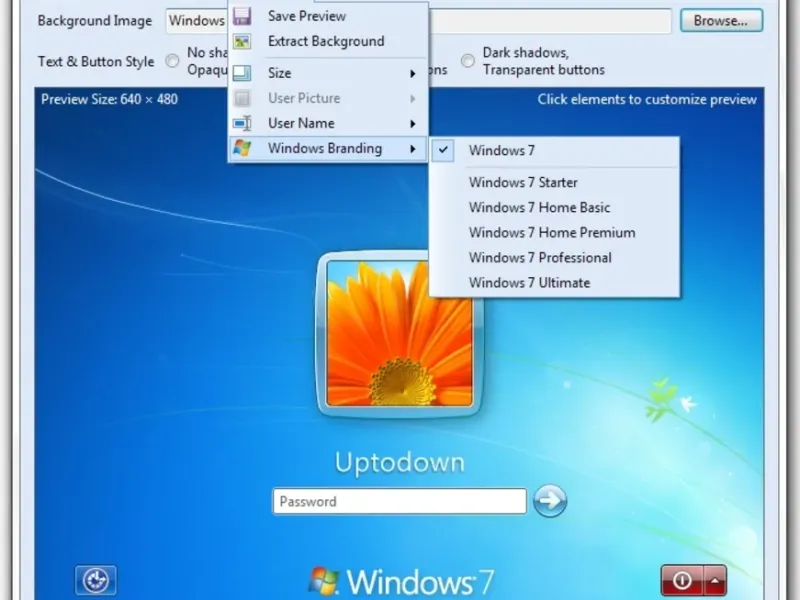Open the User Name menu entry
Screen dimensions: 800x600
[328, 123]
